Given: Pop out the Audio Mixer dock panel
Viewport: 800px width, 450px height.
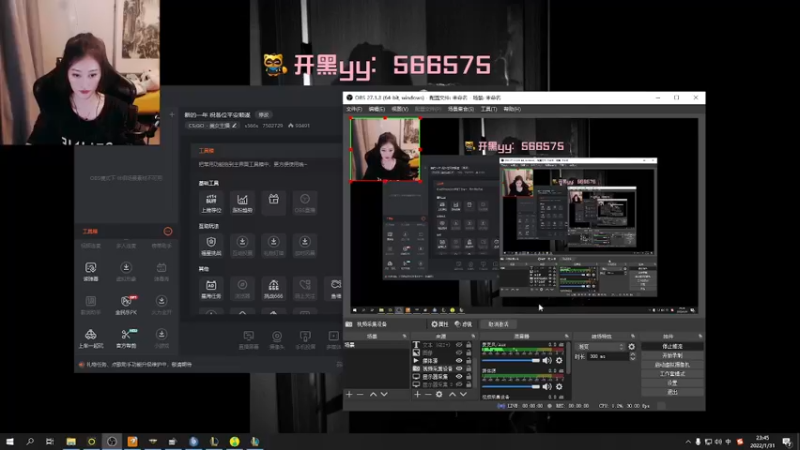Looking at the screenshot, I should tap(566, 336).
